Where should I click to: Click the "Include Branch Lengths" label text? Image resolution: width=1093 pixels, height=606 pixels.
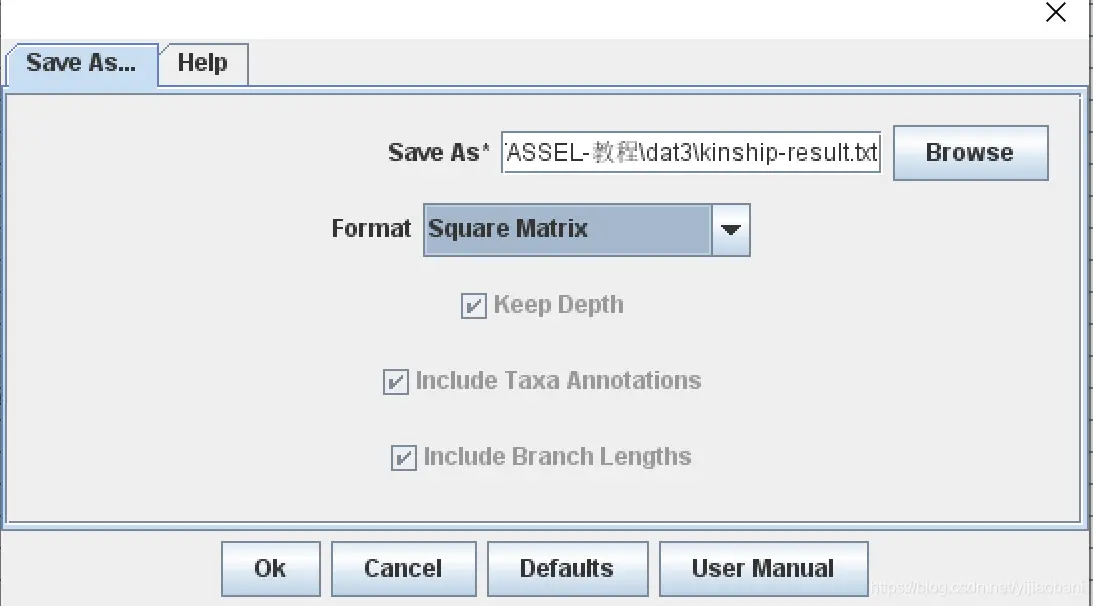click(557, 457)
